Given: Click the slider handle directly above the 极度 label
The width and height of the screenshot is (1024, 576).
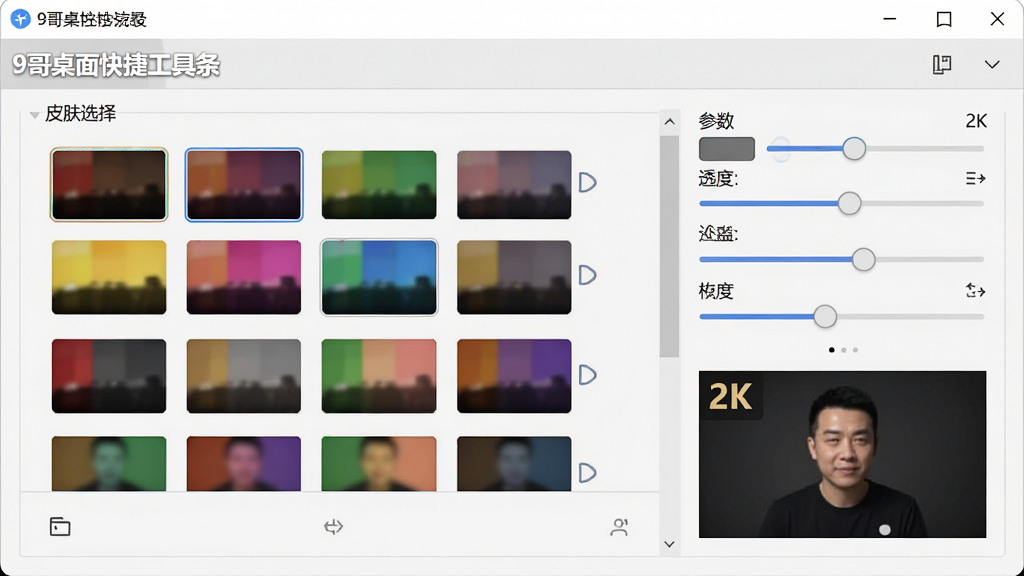Looking at the screenshot, I should [x=863, y=260].
